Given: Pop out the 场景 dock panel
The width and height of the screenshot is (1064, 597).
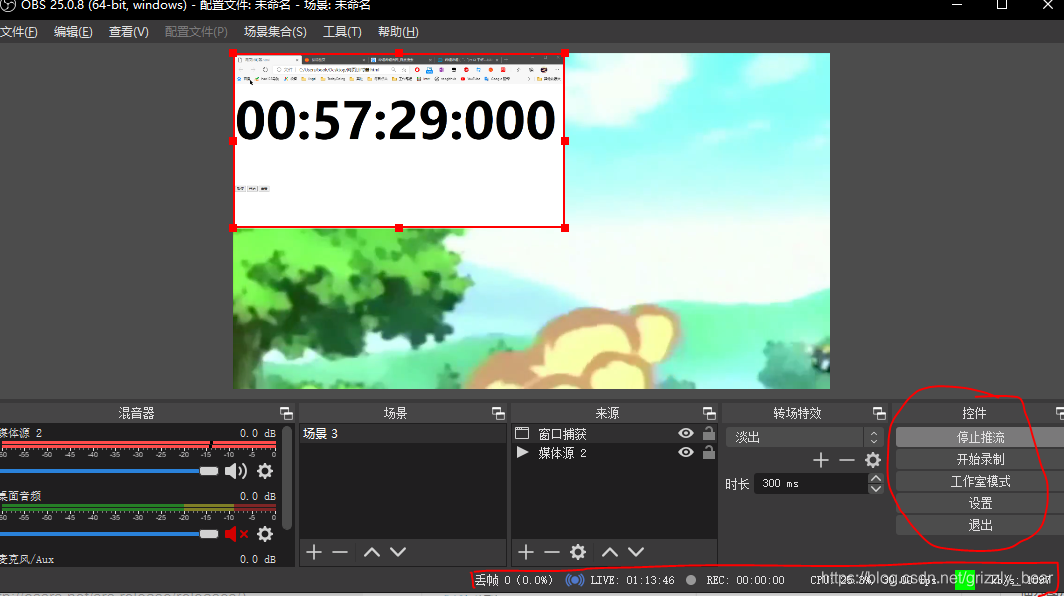Looking at the screenshot, I should coord(498,413).
